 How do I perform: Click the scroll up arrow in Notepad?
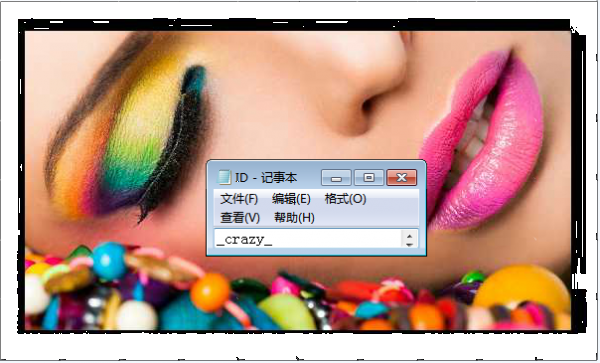coord(410,235)
